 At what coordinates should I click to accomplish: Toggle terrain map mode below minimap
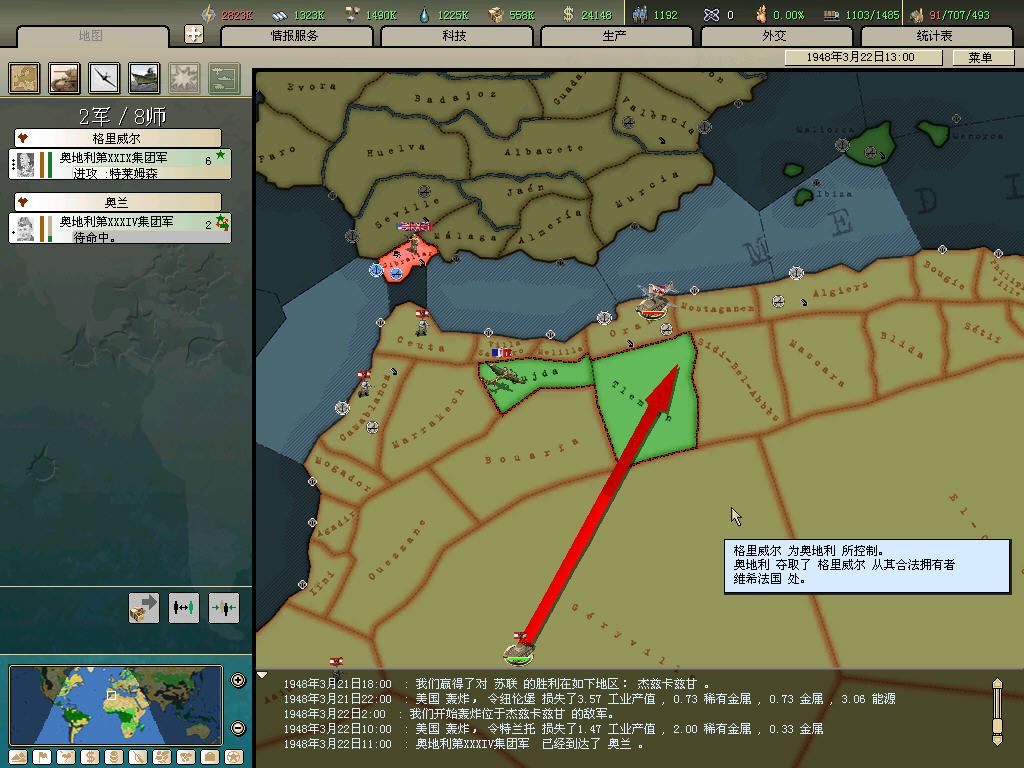[18, 756]
